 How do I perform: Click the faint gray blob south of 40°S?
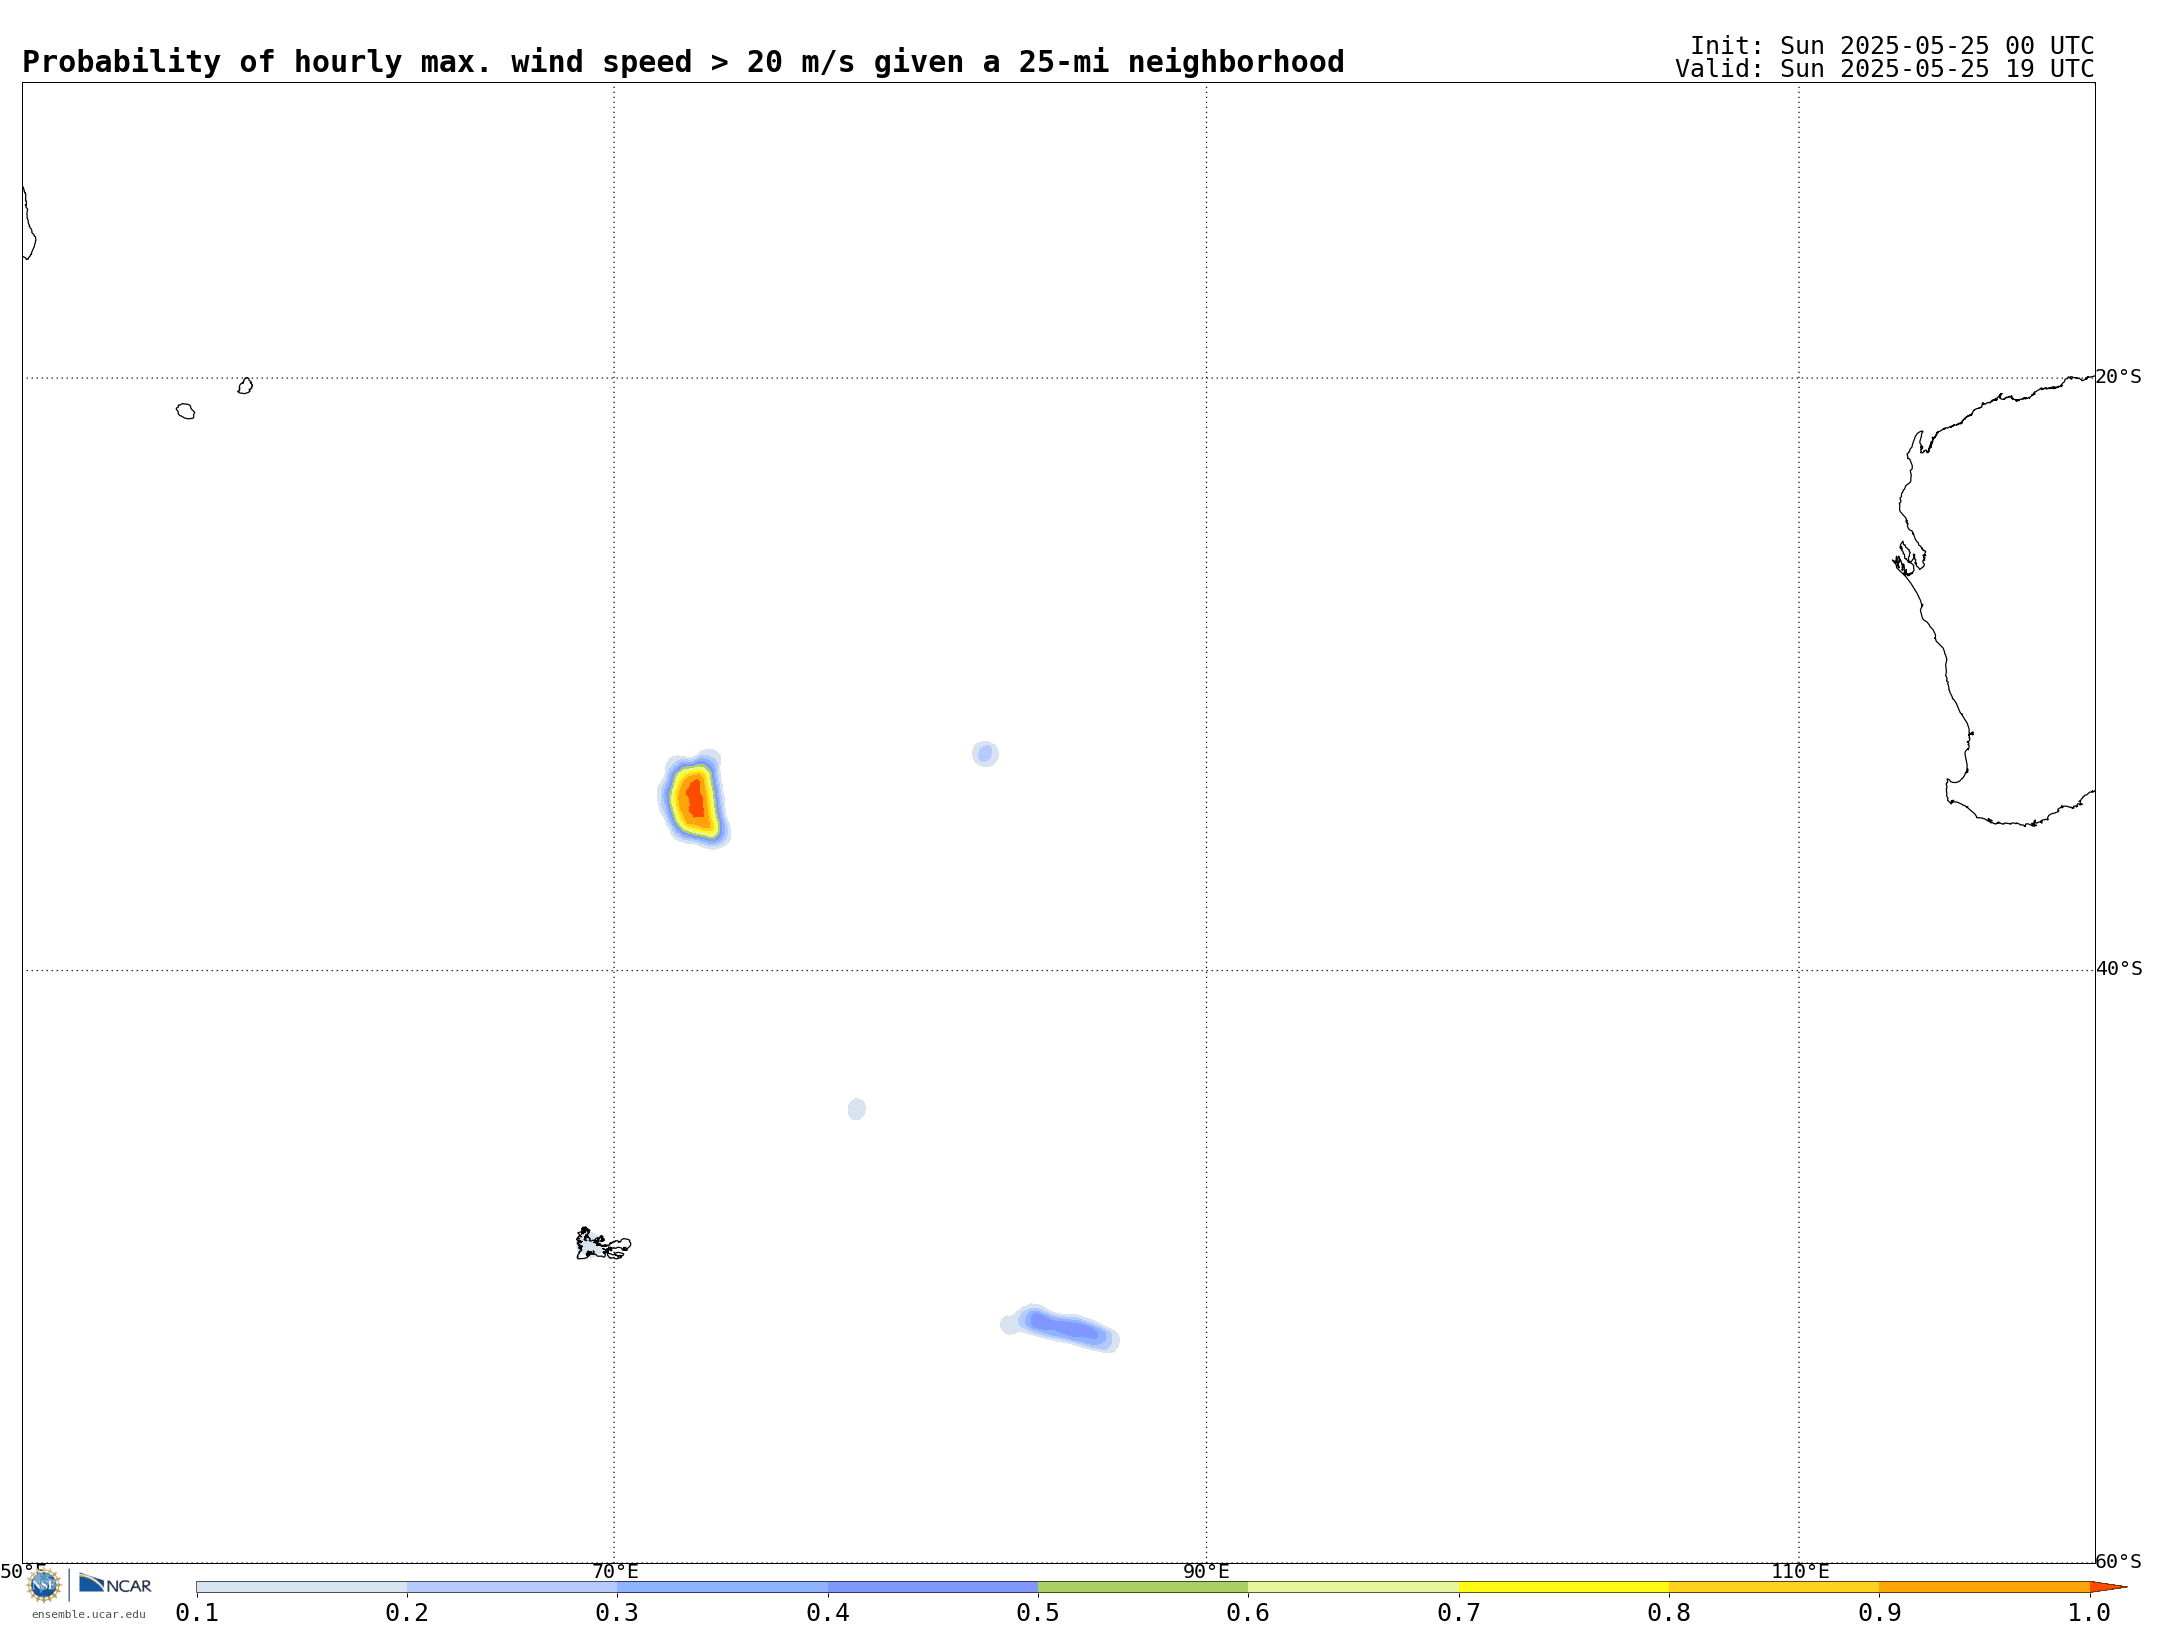(x=857, y=1109)
